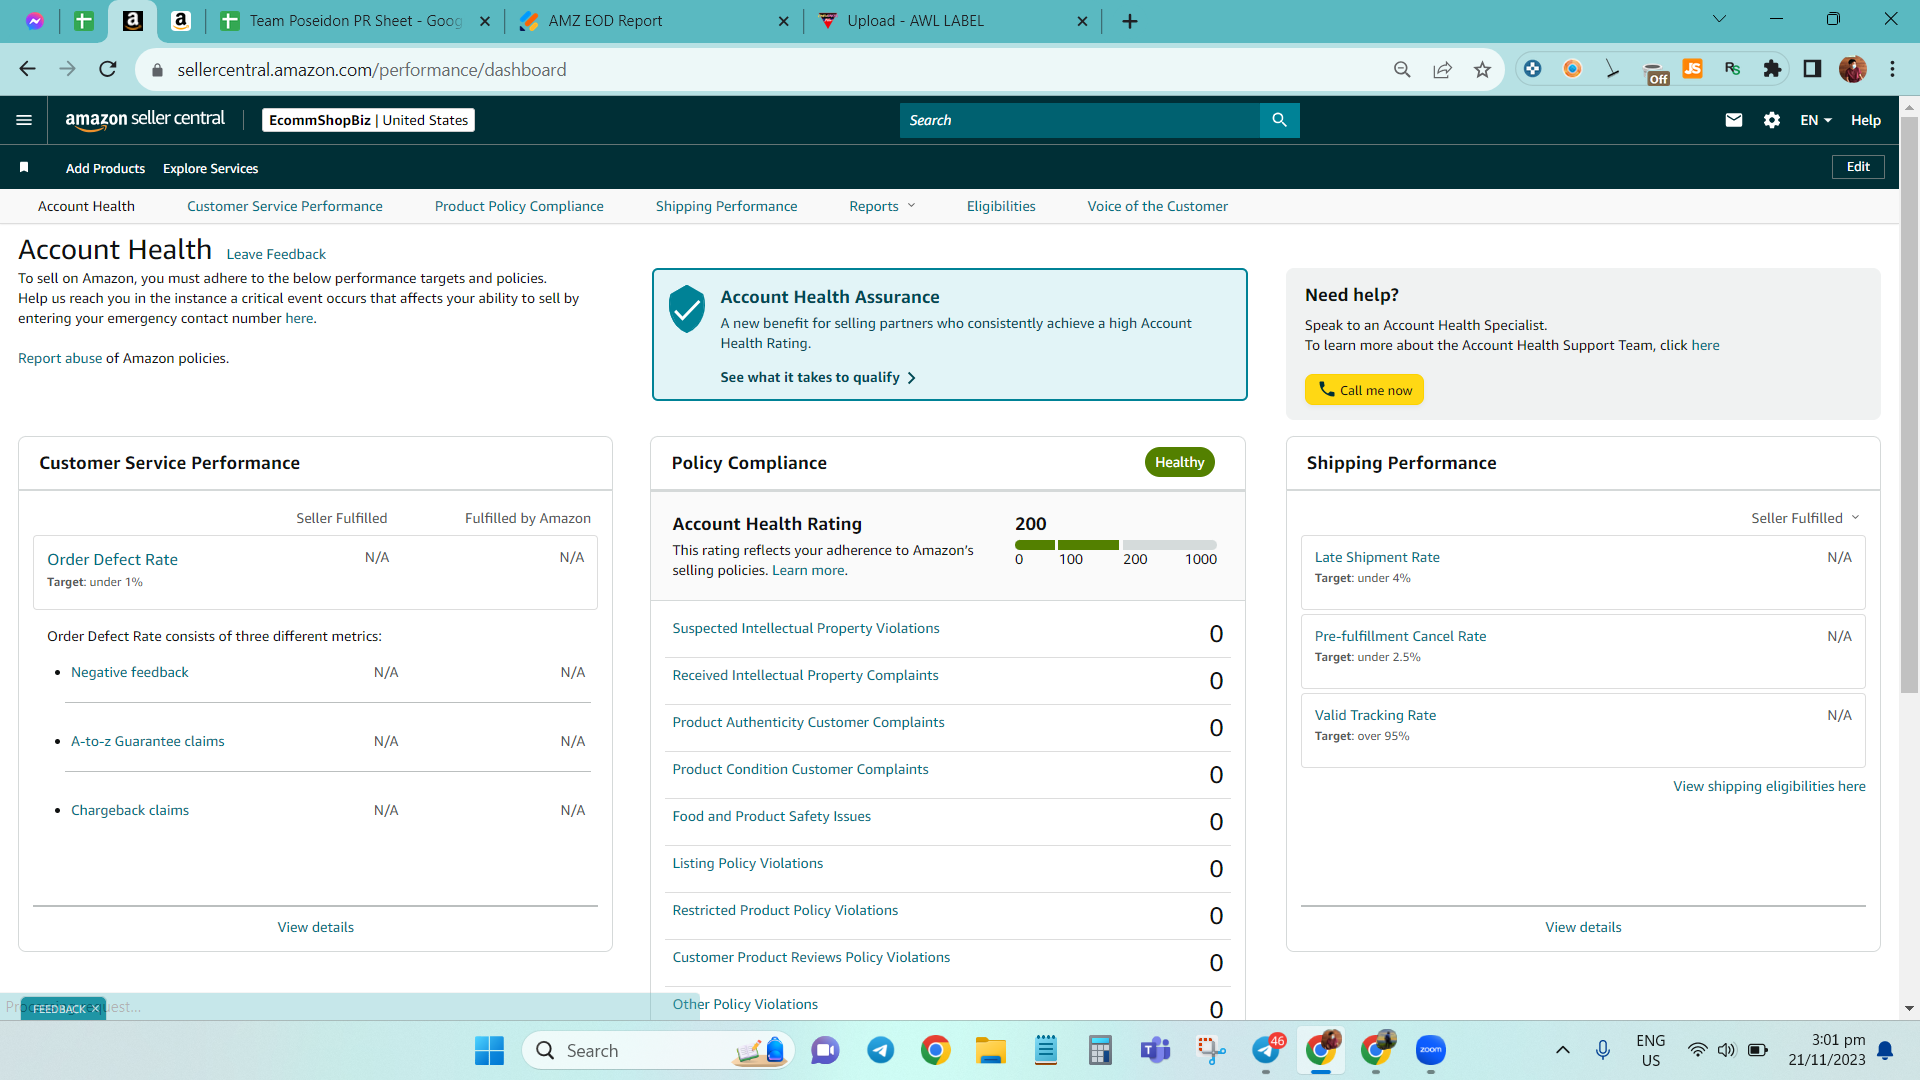Open the Seller Fulfilled dropdown in Shipping Performance
This screenshot has height=1080, width=1920.
click(x=1805, y=518)
